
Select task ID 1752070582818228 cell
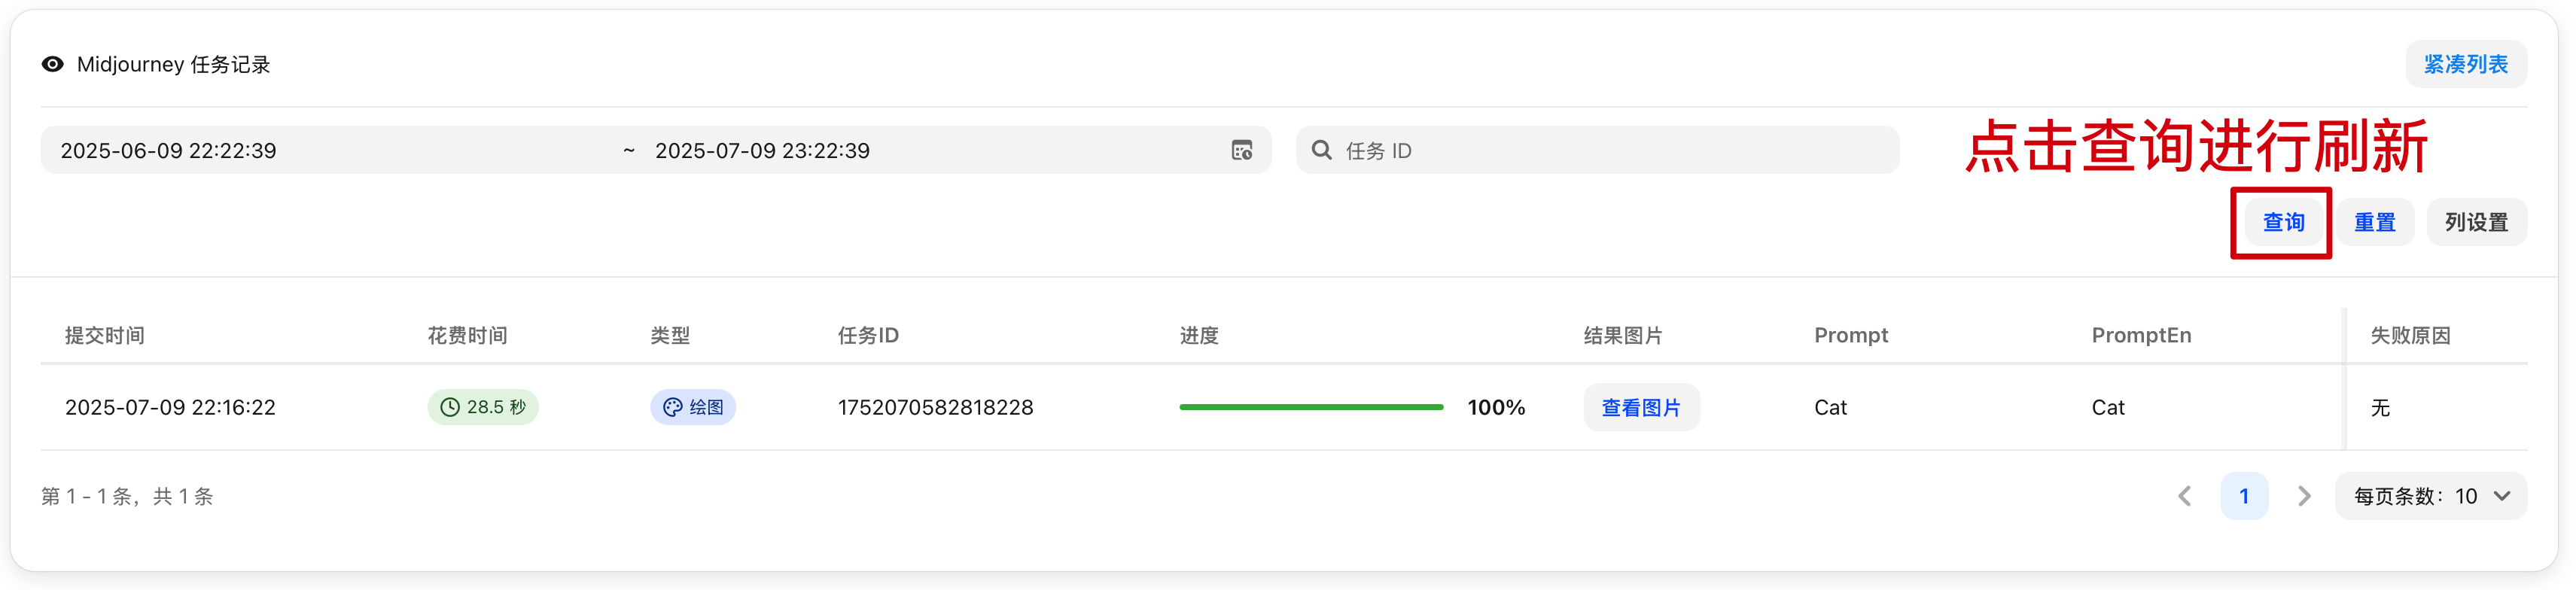click(x=935, y=407)
